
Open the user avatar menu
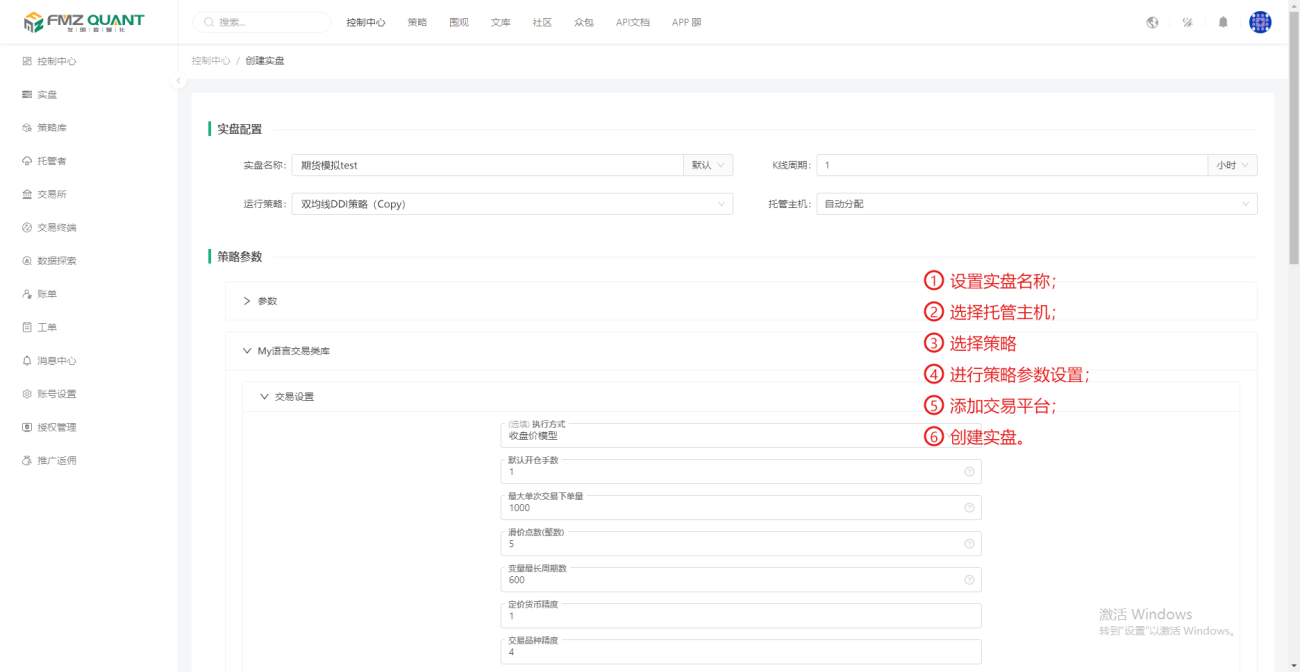pyautogui.click(x=1260, y=22)
